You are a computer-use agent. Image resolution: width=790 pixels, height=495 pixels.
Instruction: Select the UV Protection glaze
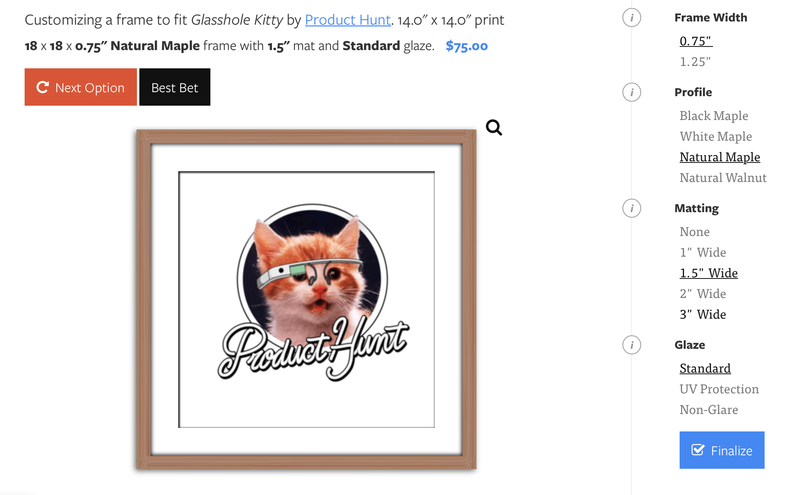(x=719, y=389)
